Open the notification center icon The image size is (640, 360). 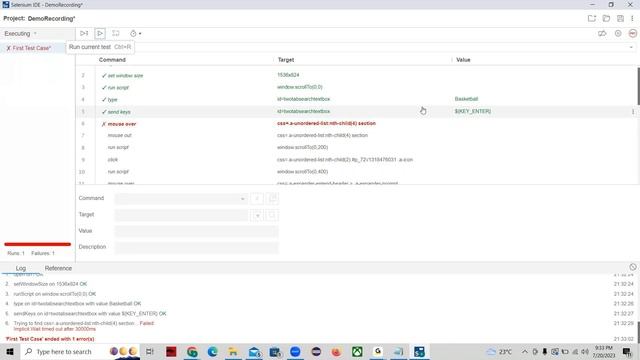click(x=627, y=351)
